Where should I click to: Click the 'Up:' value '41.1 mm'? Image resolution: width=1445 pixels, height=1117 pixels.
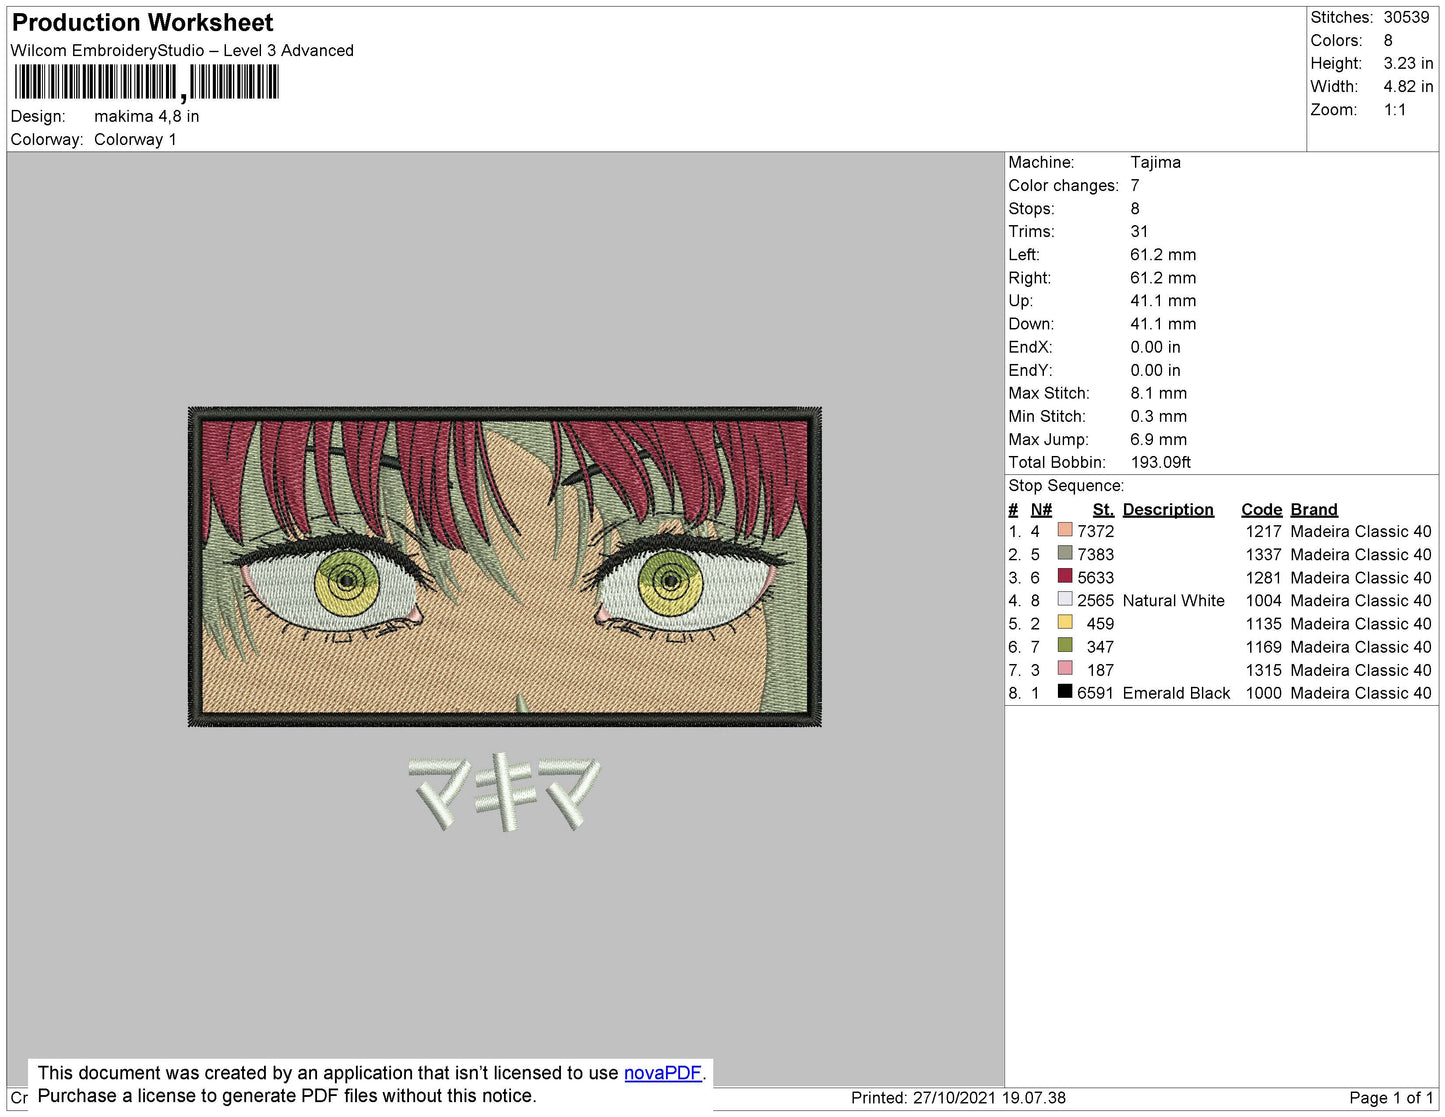(1163, 300)
